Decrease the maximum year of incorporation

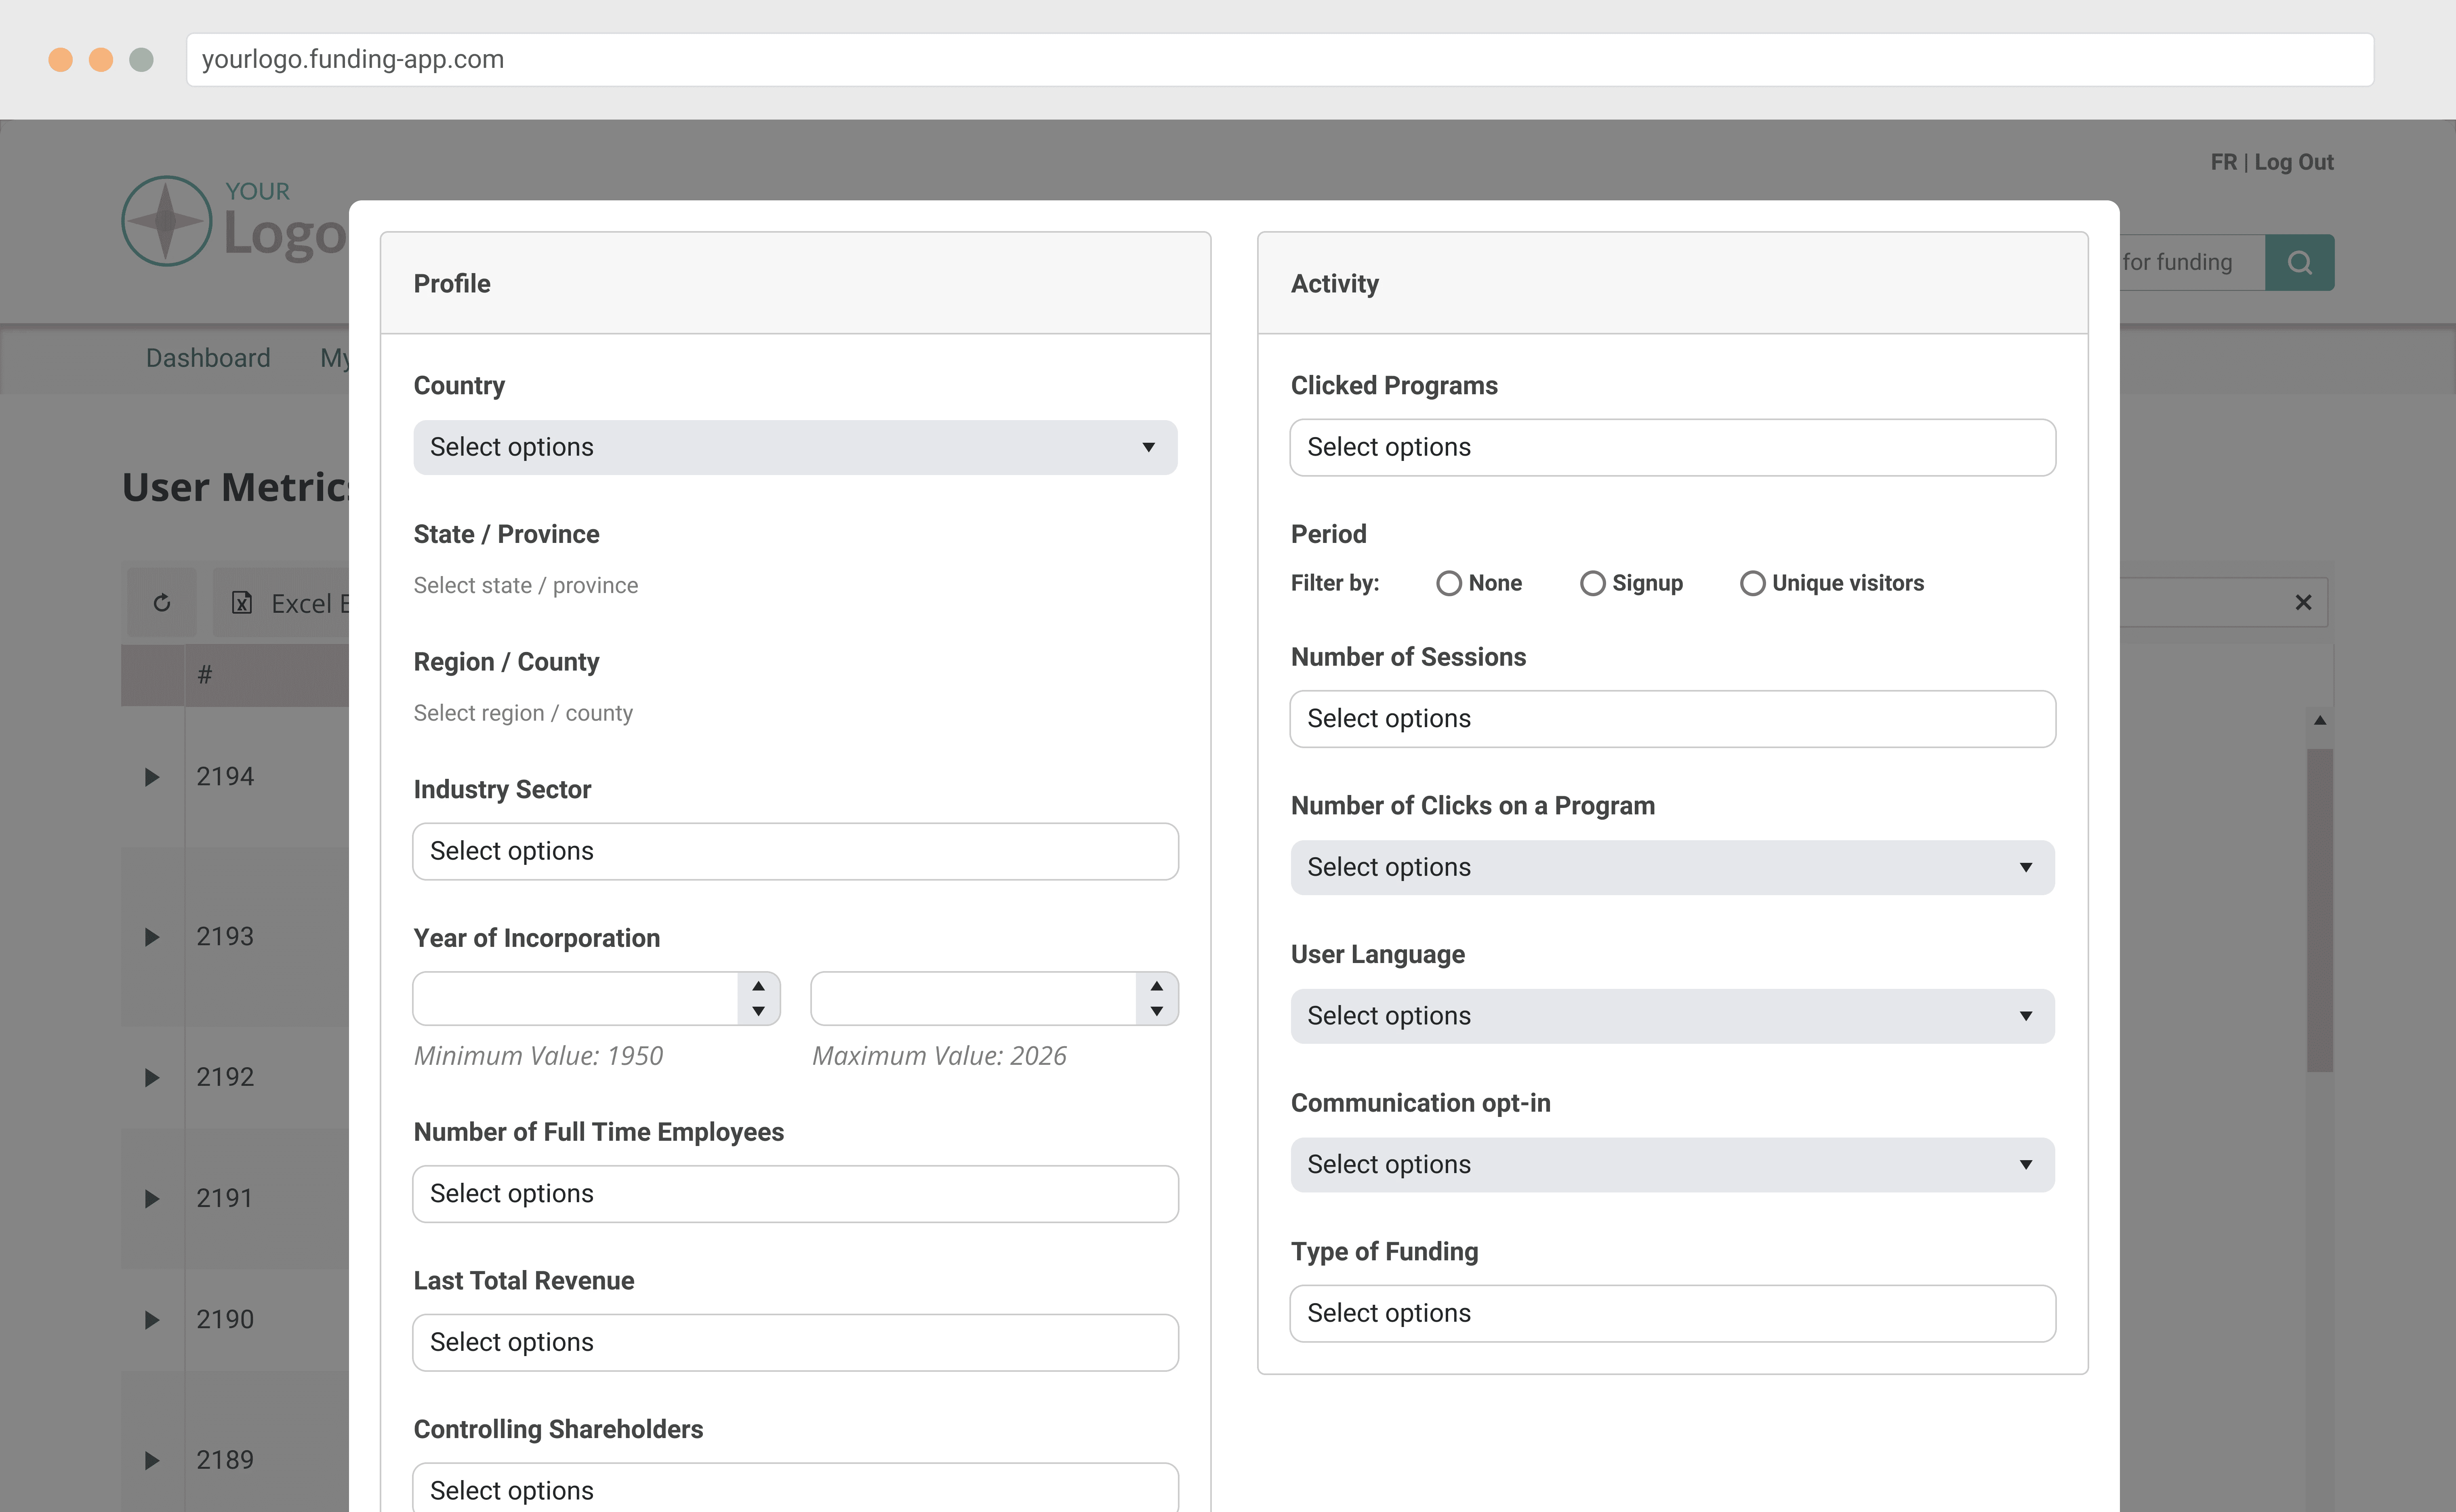tap(1157, 1011)
